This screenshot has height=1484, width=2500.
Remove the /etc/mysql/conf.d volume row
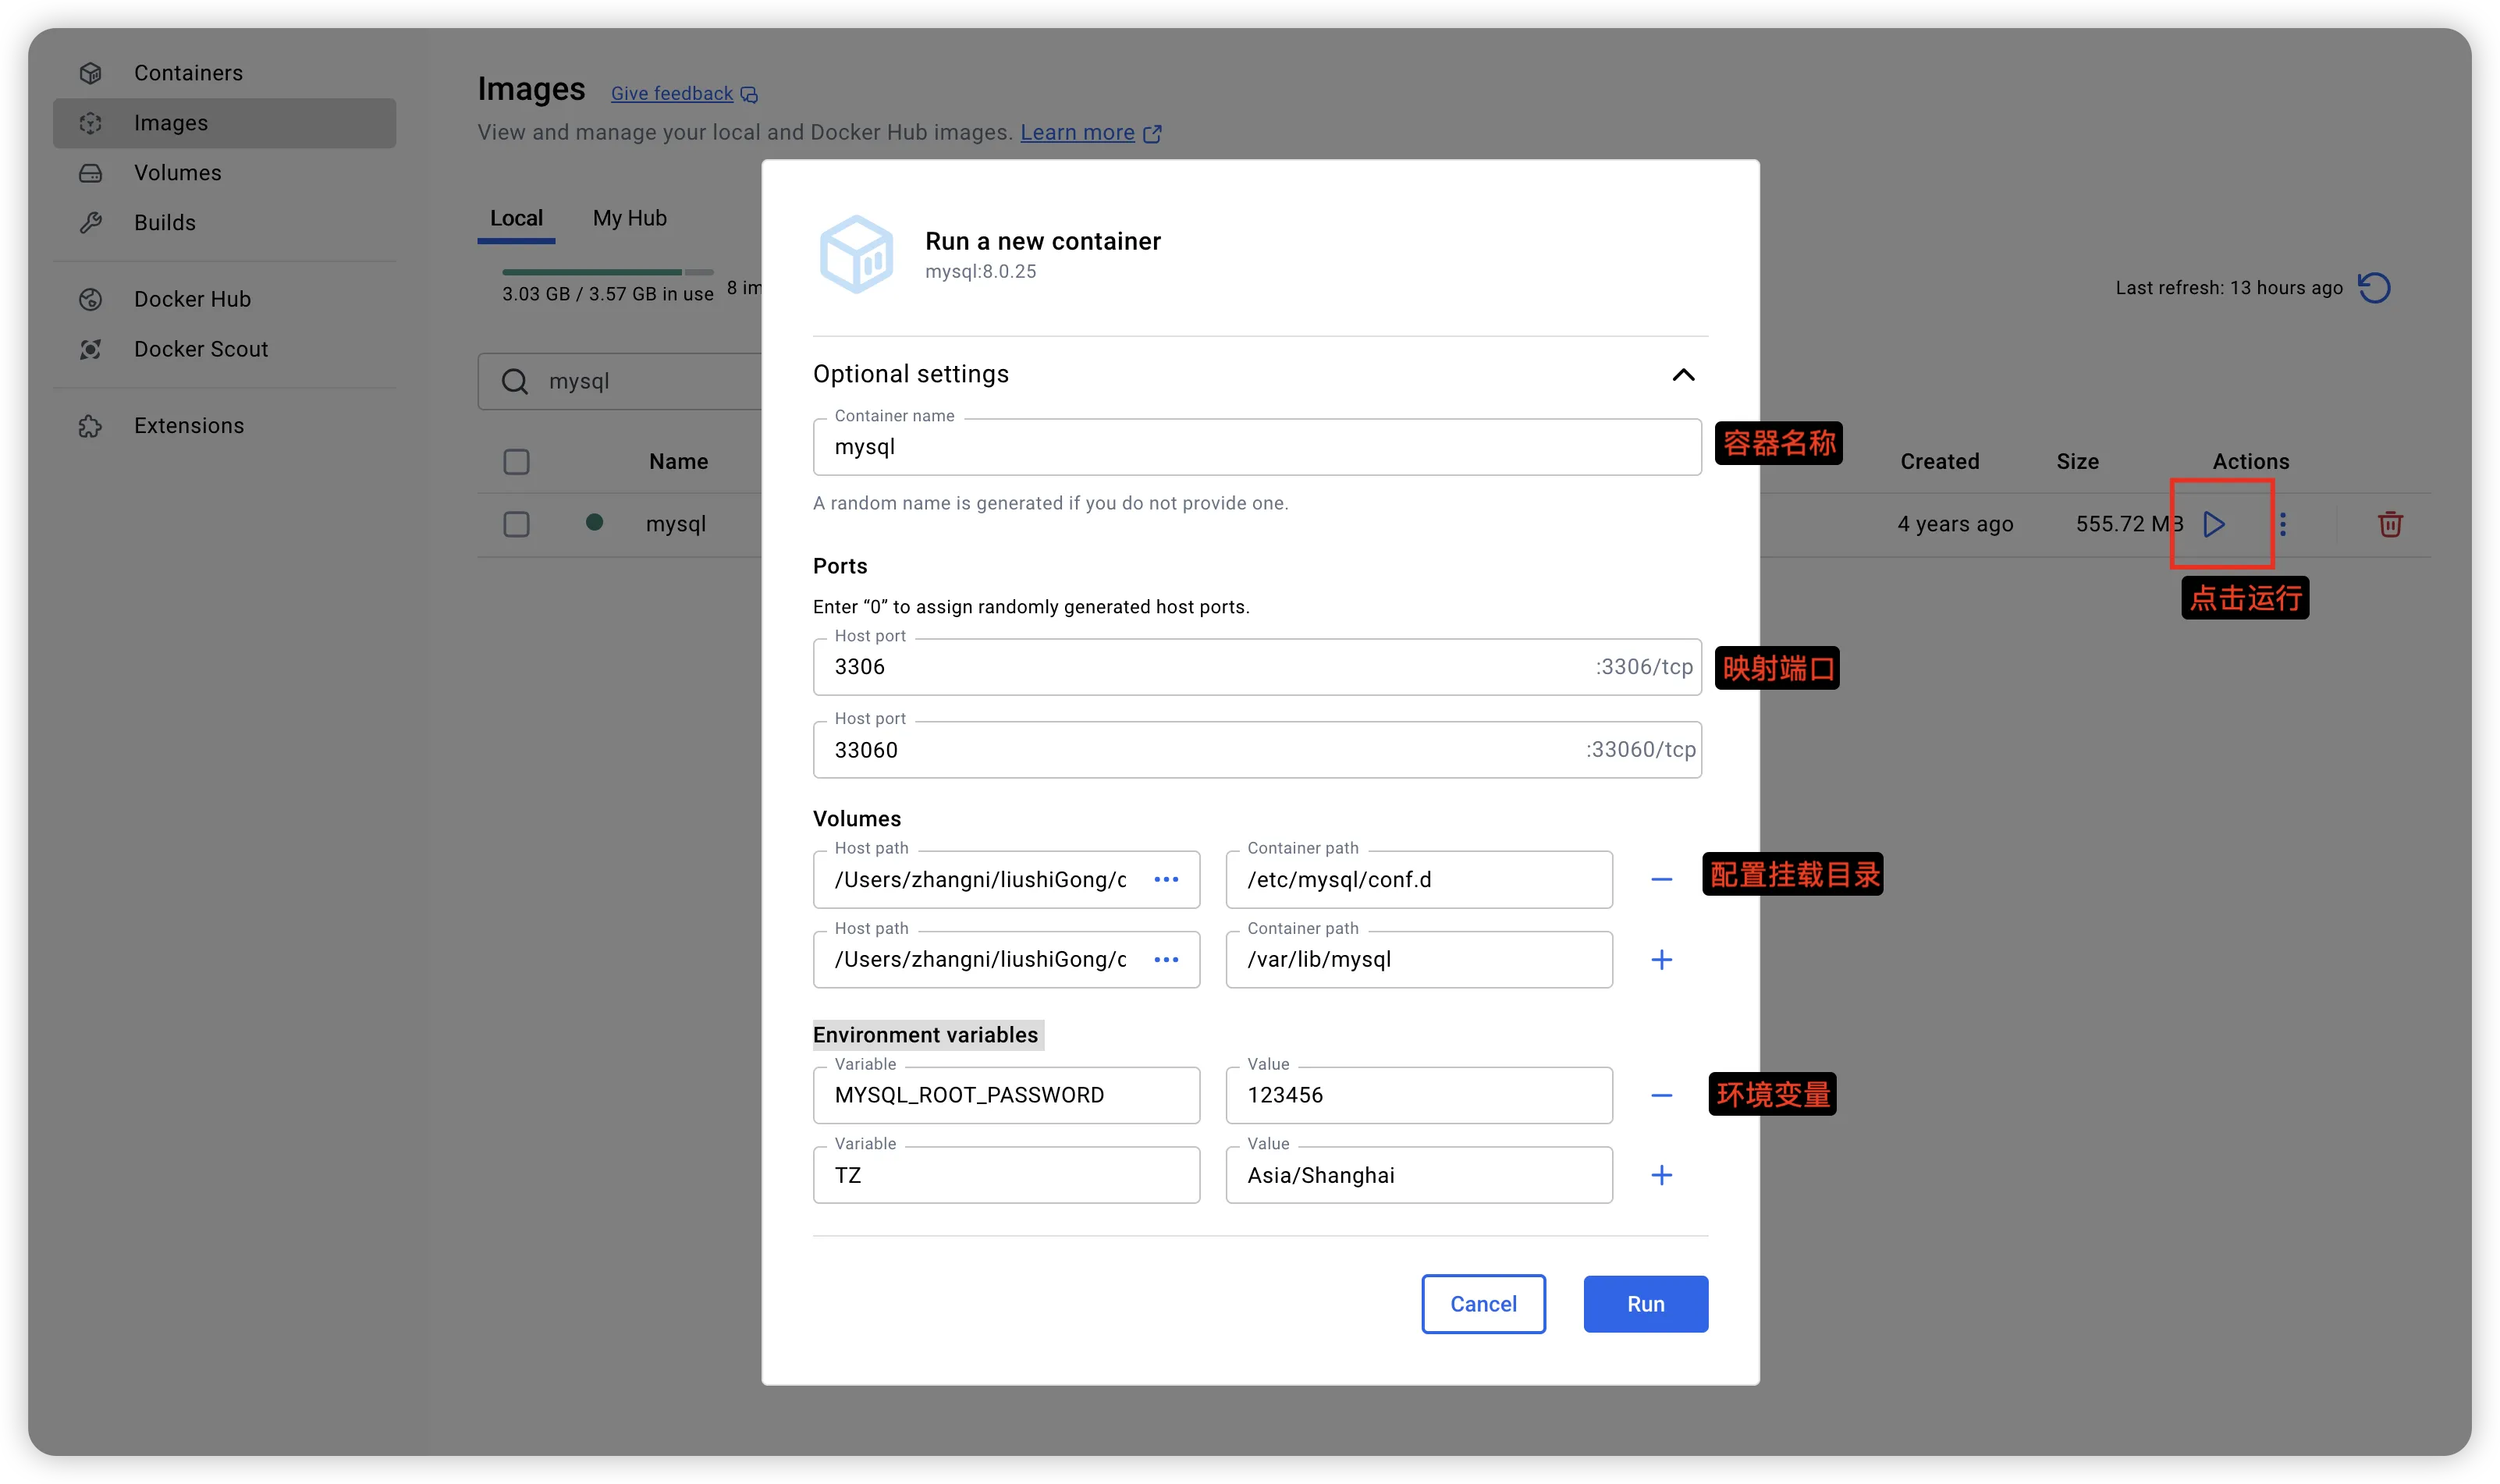[x=1661, y=879]
